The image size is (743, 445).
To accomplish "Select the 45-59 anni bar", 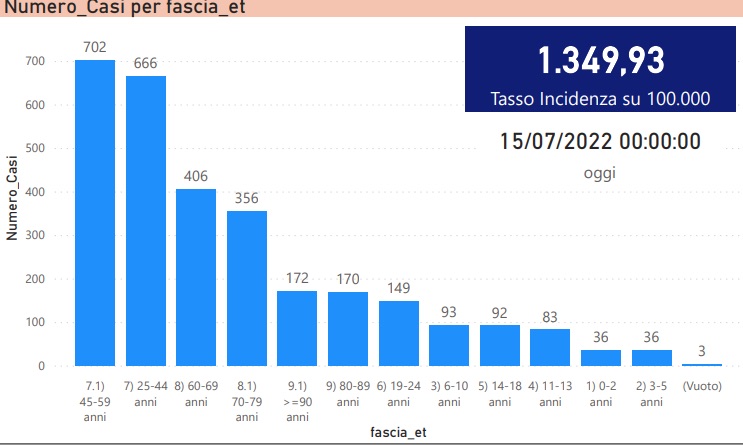I will (95, 212).
